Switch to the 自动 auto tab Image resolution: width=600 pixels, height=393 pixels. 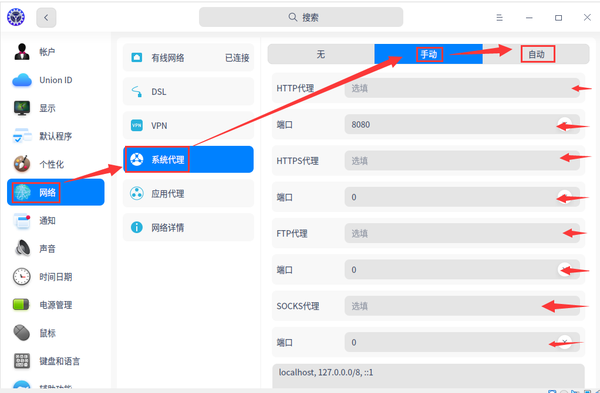click(536, 54)
